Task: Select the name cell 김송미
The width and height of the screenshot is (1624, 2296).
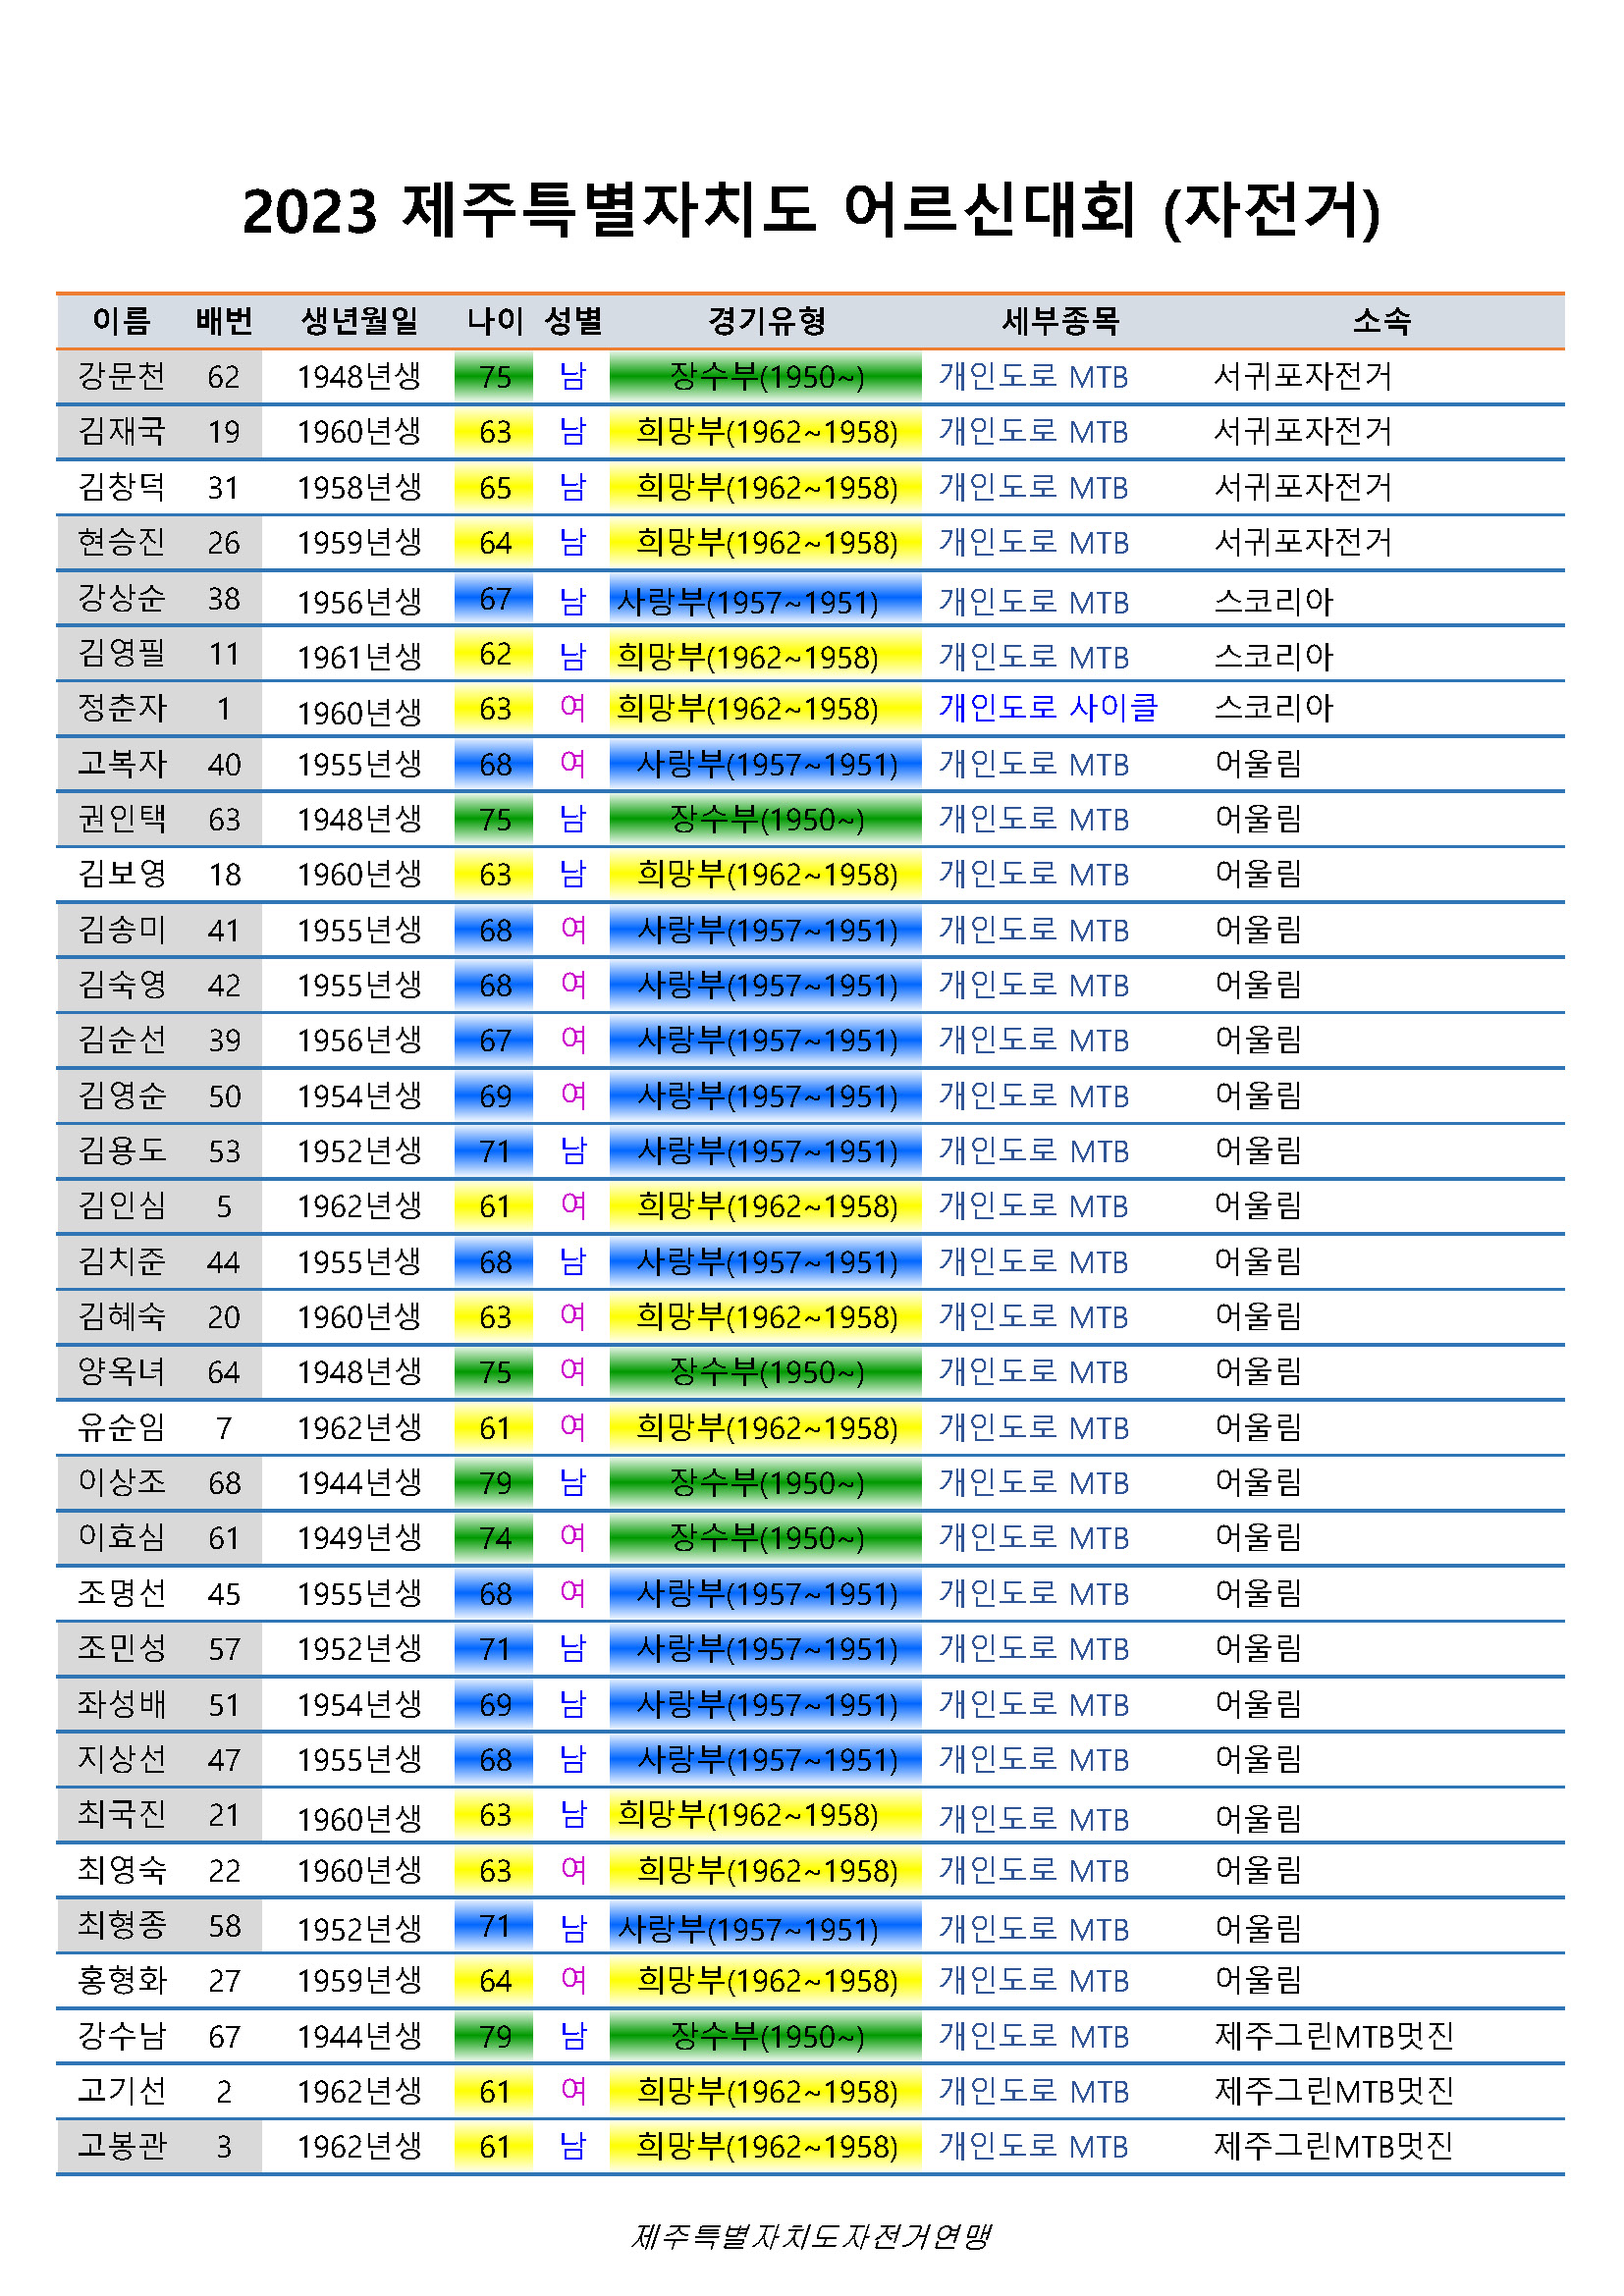Action: (121, 930)
